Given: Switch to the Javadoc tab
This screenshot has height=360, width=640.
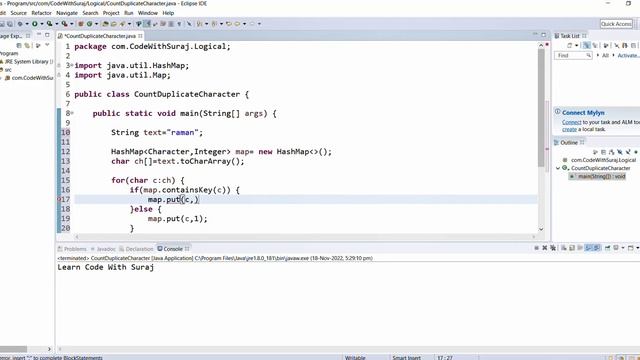Looking at the screenshot, I should tap(103, 249).
